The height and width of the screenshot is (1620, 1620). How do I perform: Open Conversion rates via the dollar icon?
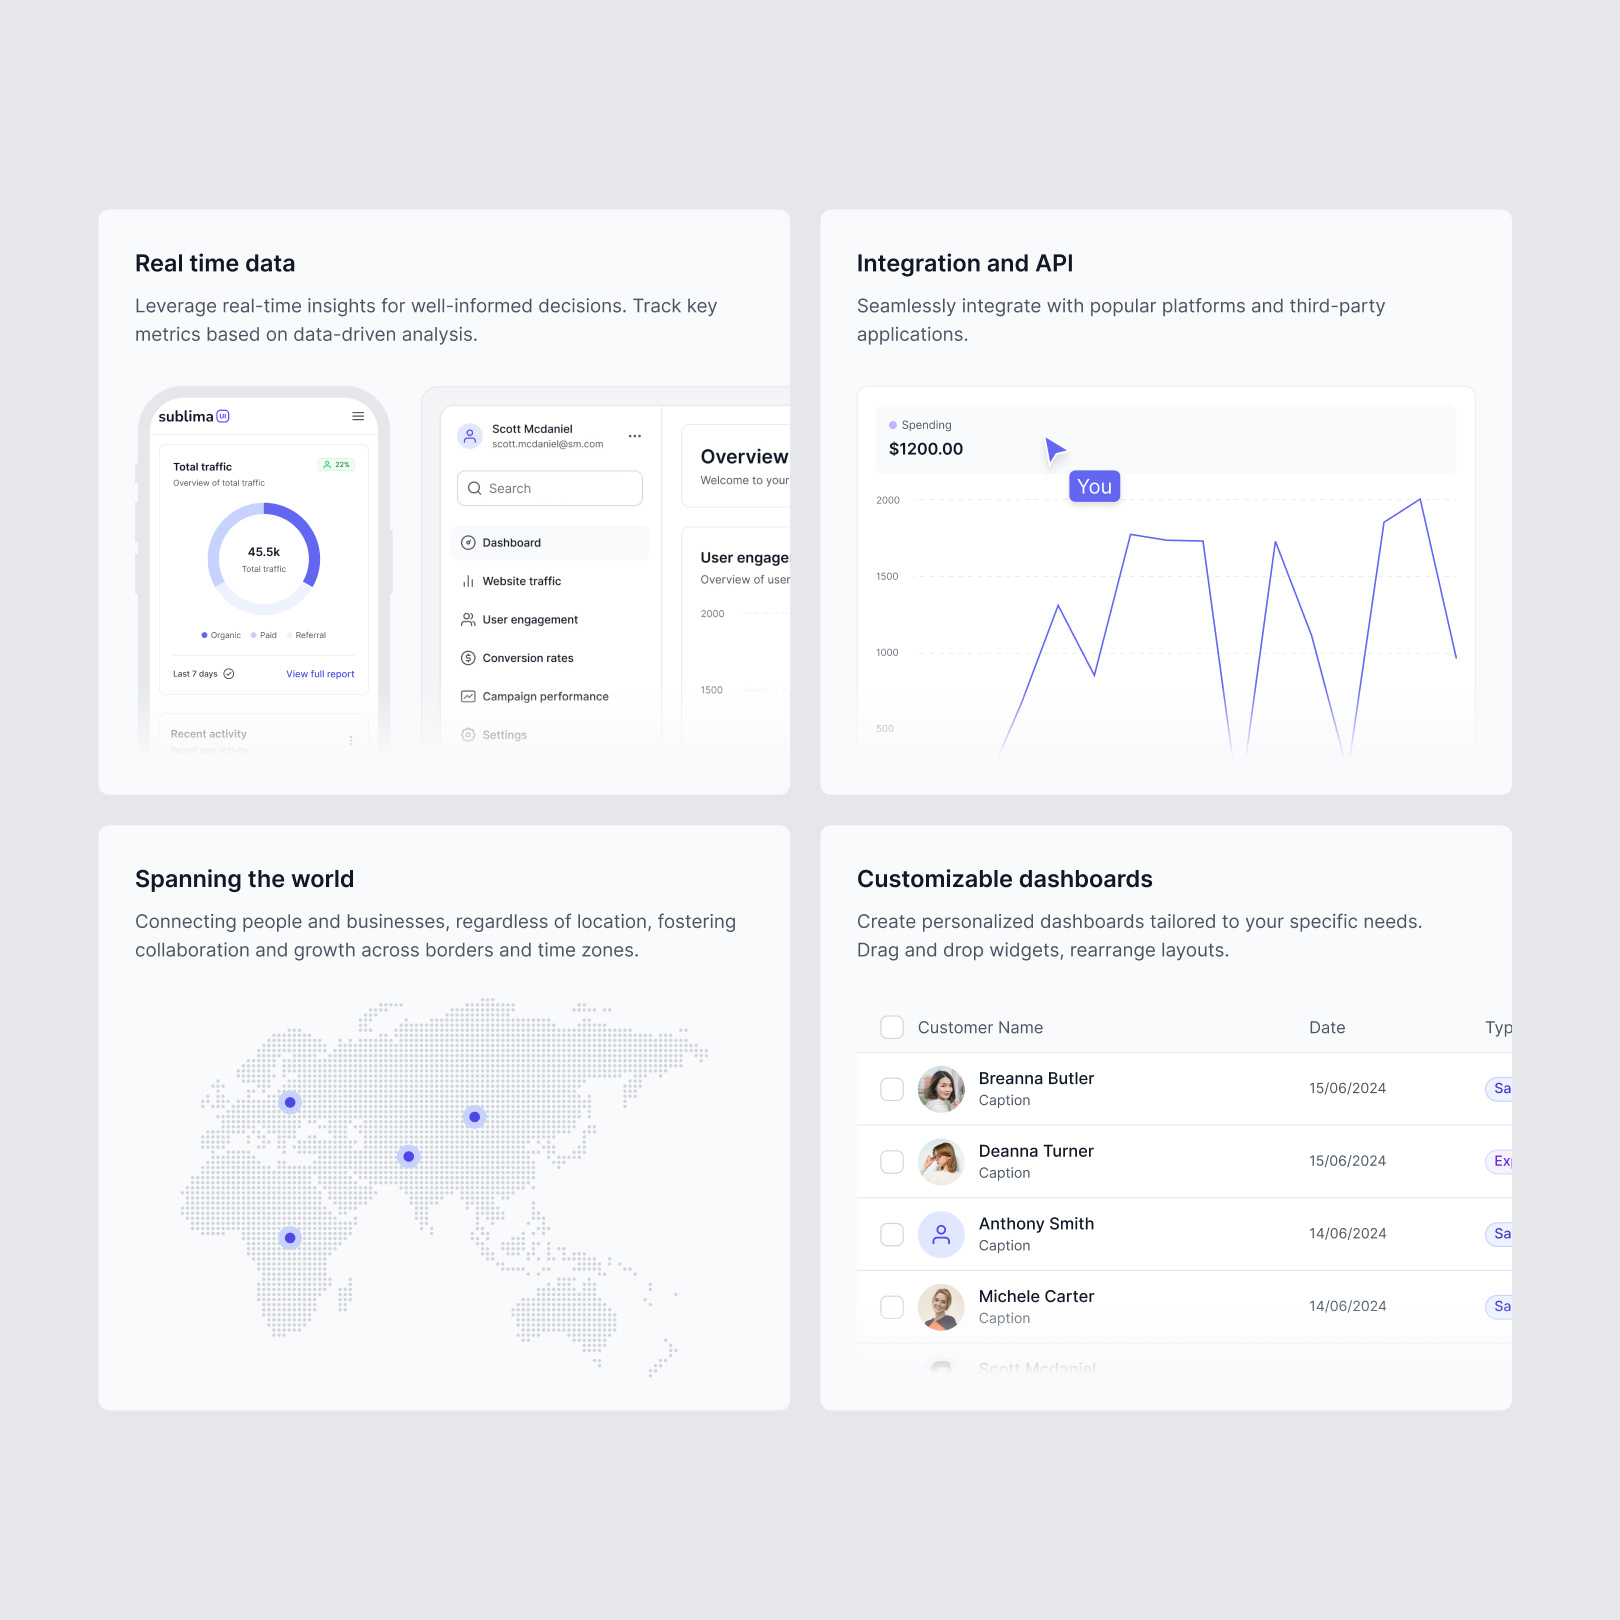(467, 658)
